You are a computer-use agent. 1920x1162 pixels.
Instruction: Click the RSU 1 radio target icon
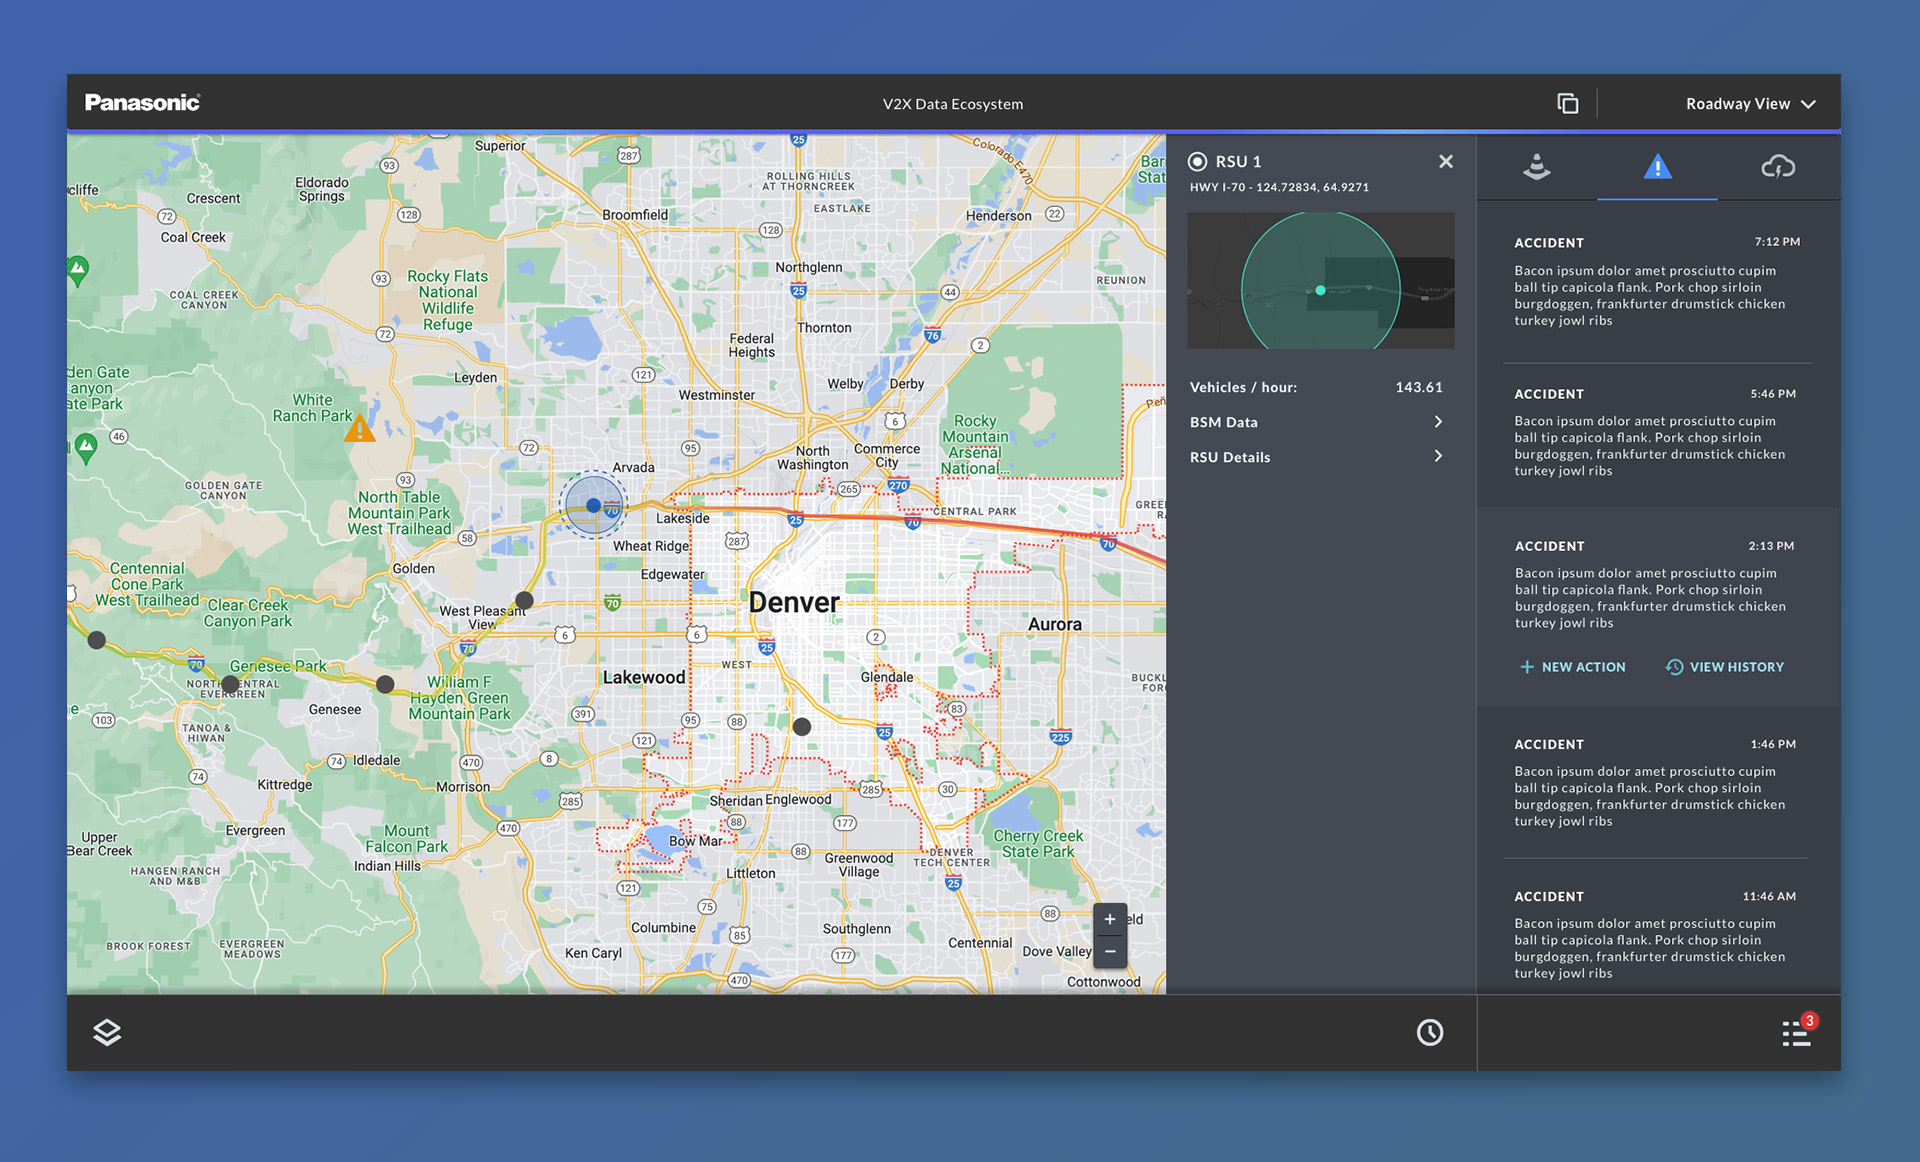[1197, 161]
